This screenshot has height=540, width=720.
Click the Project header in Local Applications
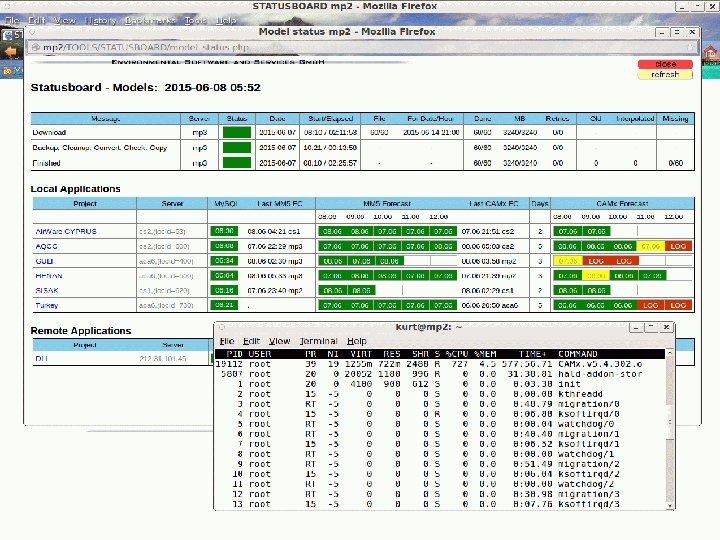pos(85,203)
